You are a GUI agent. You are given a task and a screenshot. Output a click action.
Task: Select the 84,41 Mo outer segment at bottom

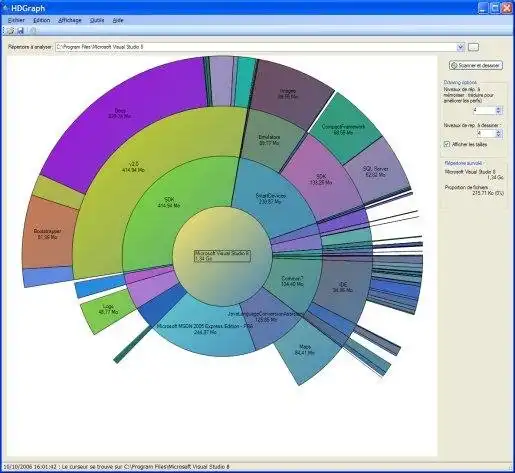coord(305,350)
